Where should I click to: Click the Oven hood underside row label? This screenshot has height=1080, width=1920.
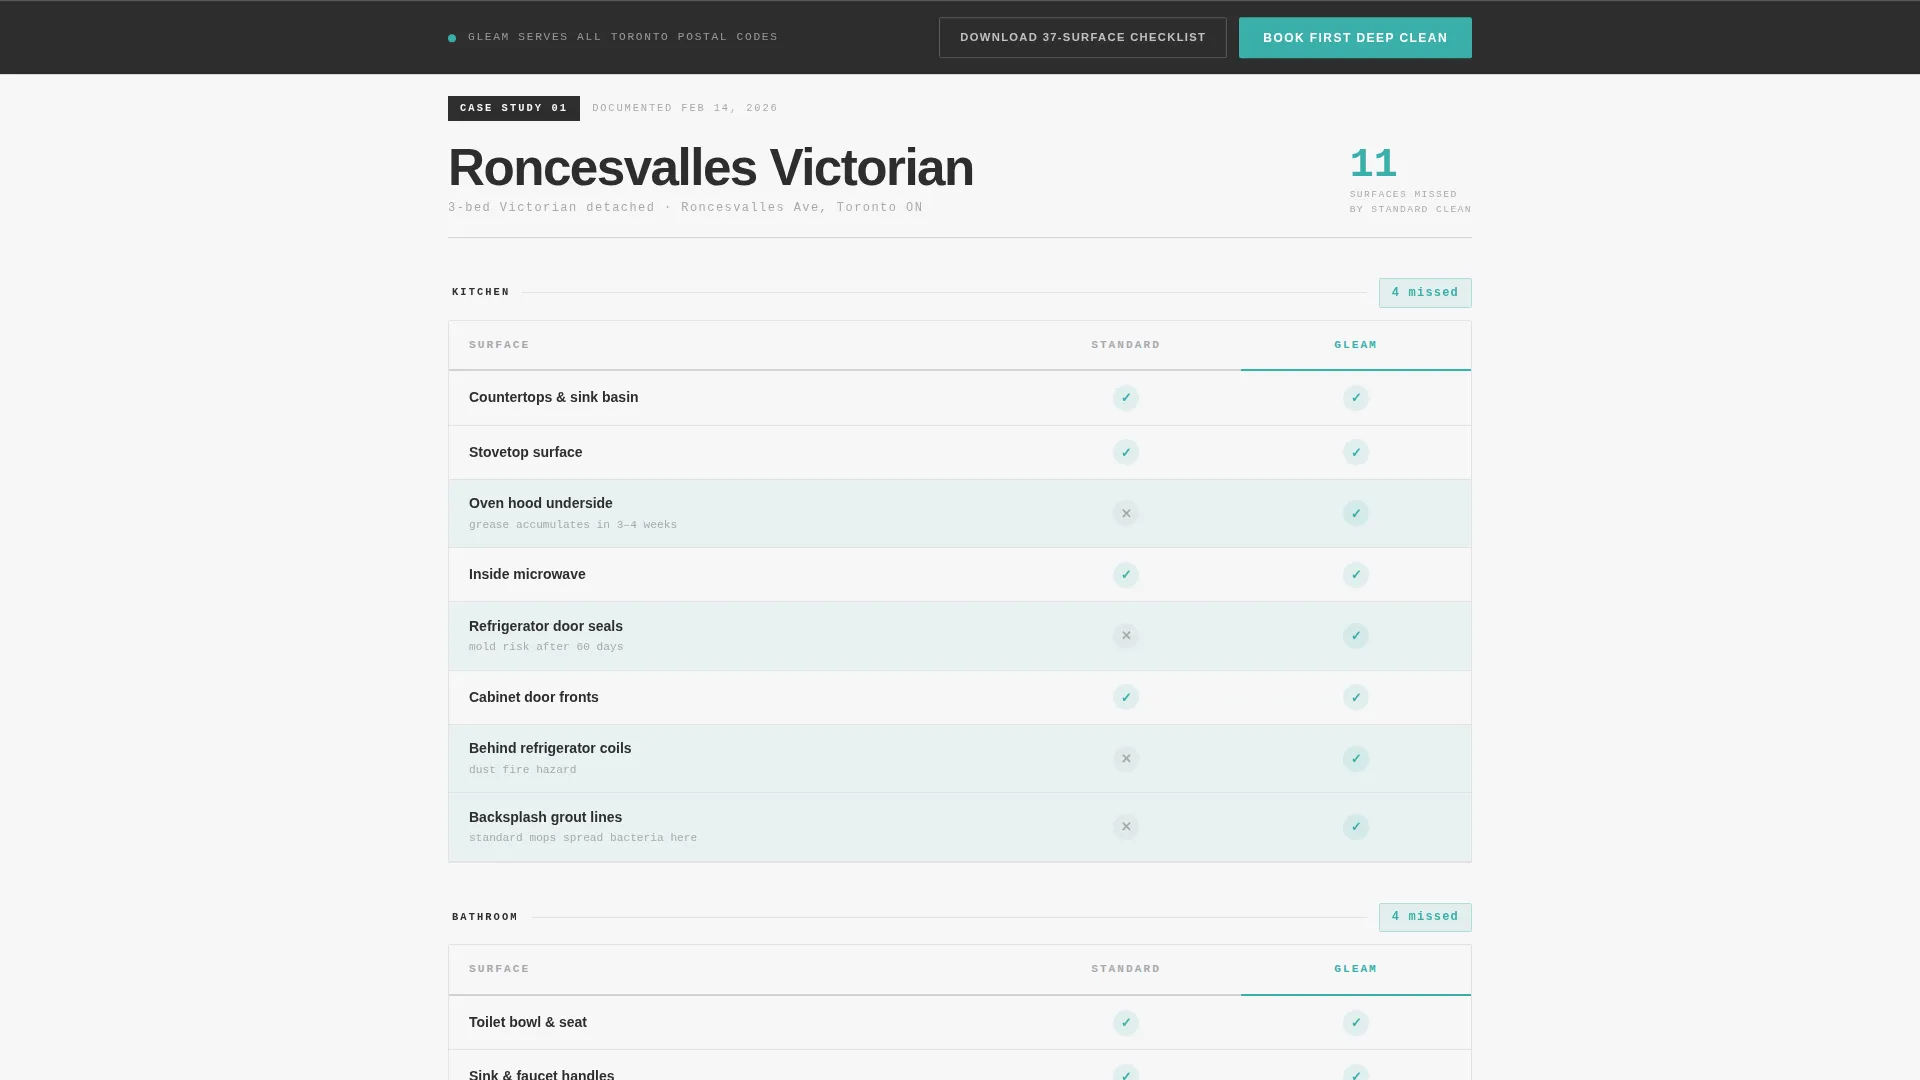pyautogui.click(x=541, y=503)
